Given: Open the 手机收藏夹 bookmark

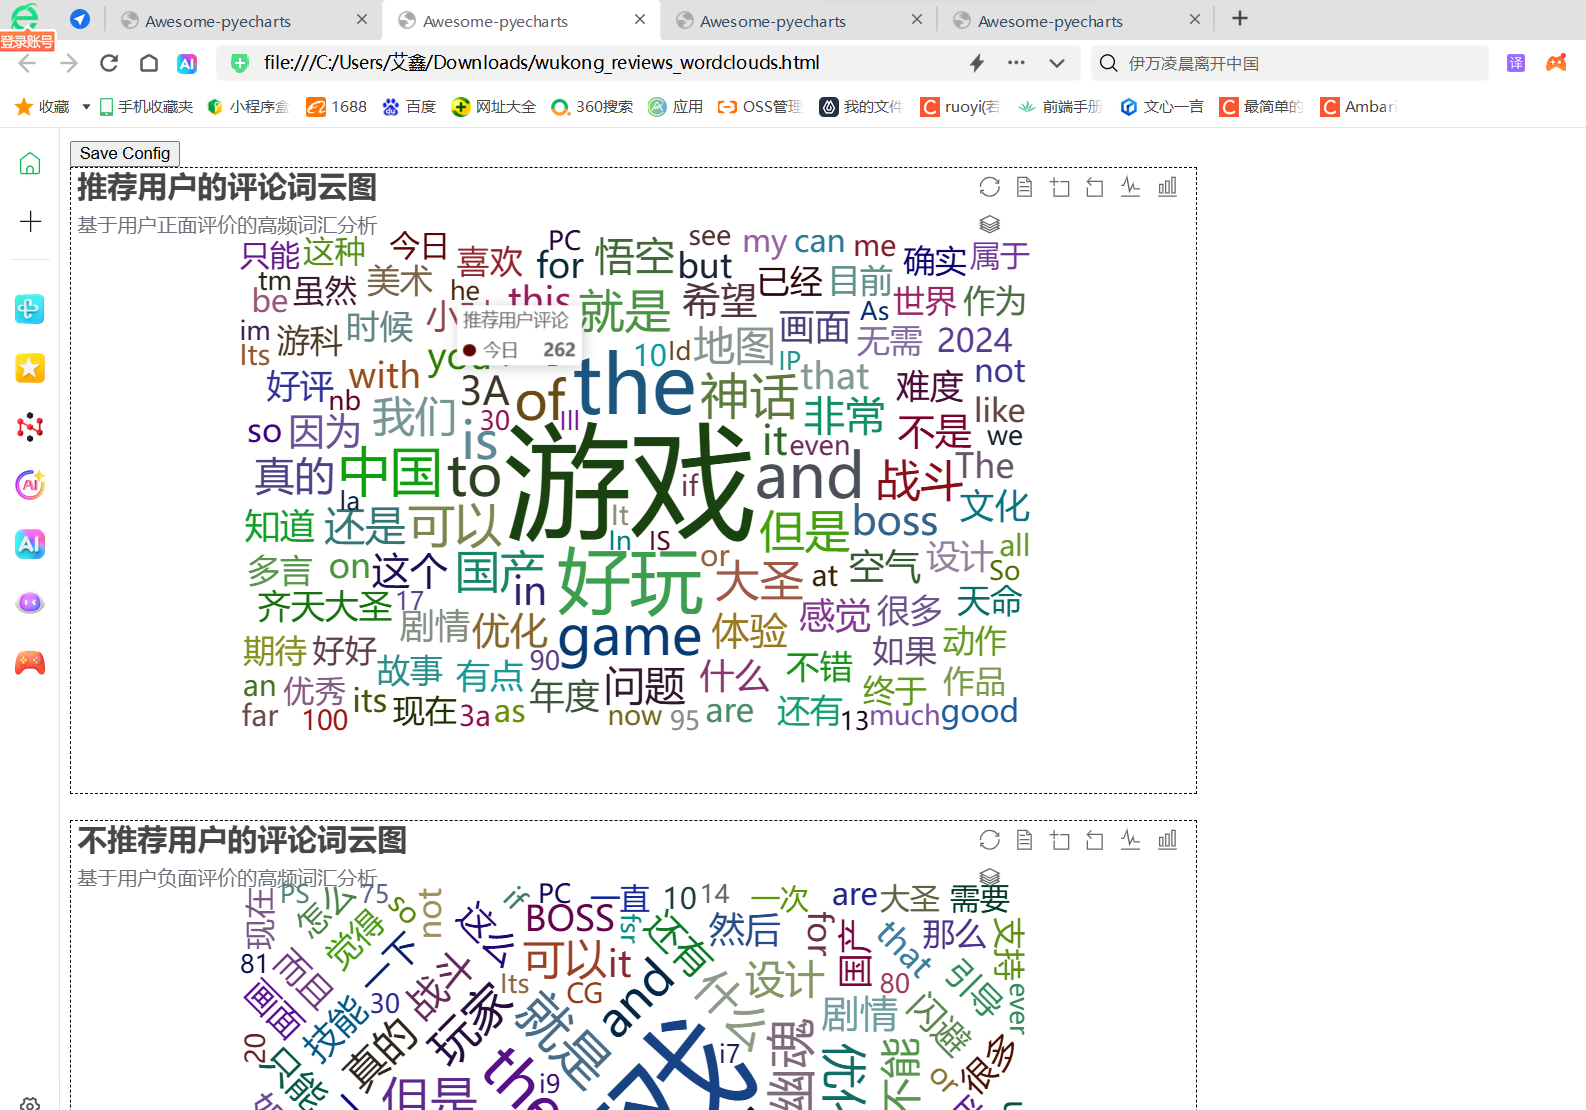Looking at the screenshot, I should coord(146,107).
